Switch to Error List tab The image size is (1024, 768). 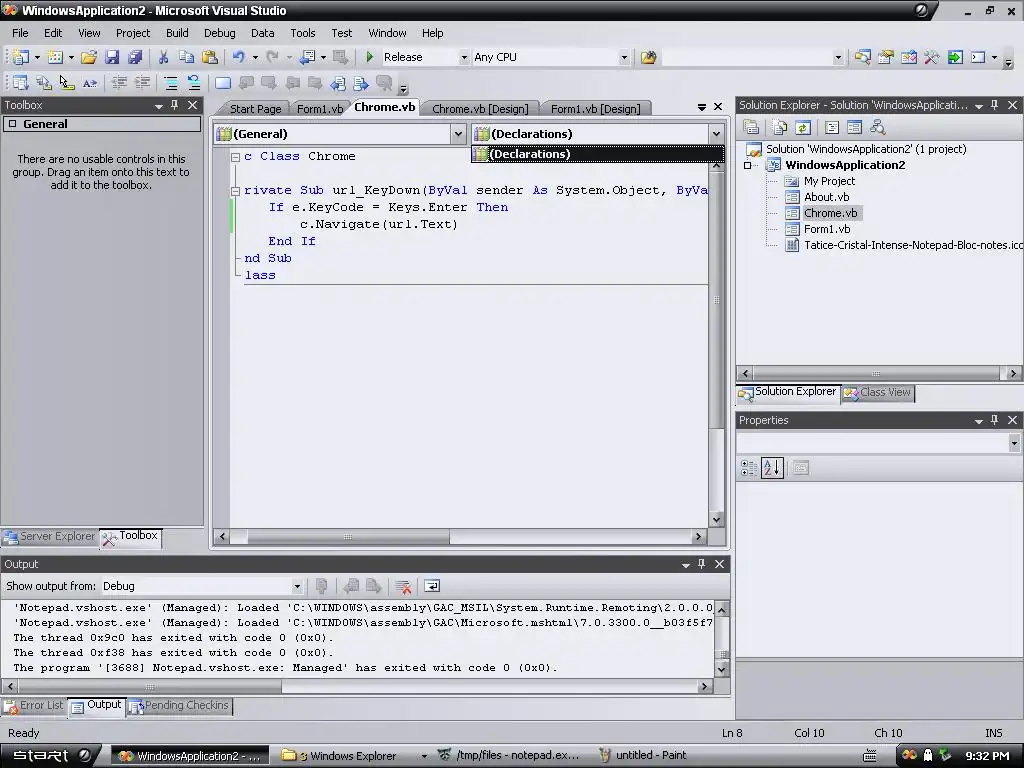[34, 706]
